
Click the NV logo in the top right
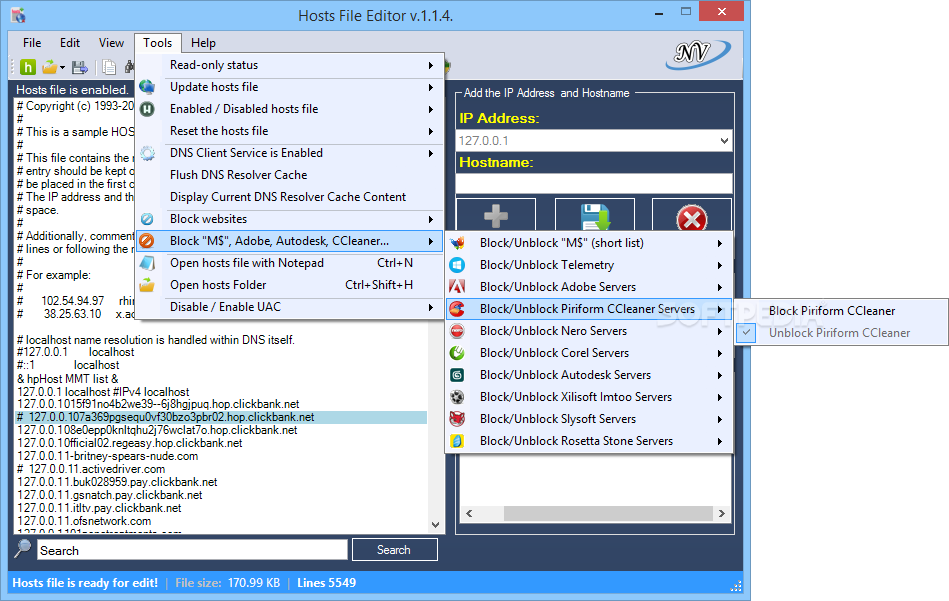tap(698, 54)
